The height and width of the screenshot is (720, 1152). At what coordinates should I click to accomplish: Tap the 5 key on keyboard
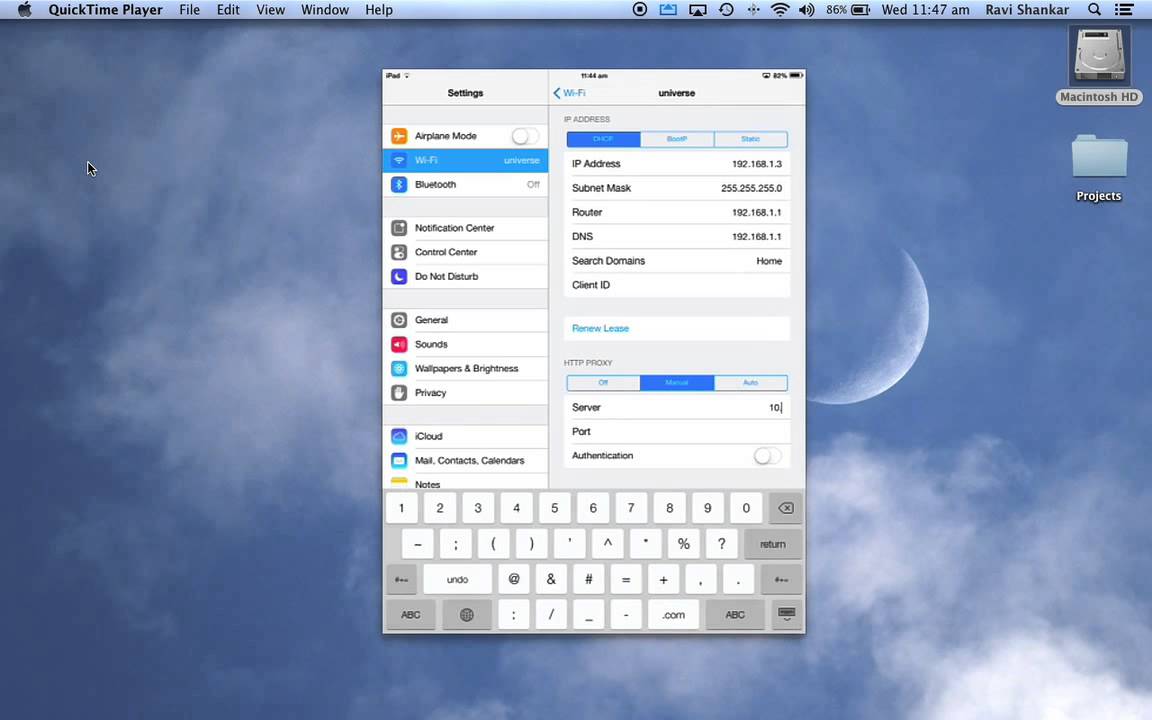coord(555,508)
